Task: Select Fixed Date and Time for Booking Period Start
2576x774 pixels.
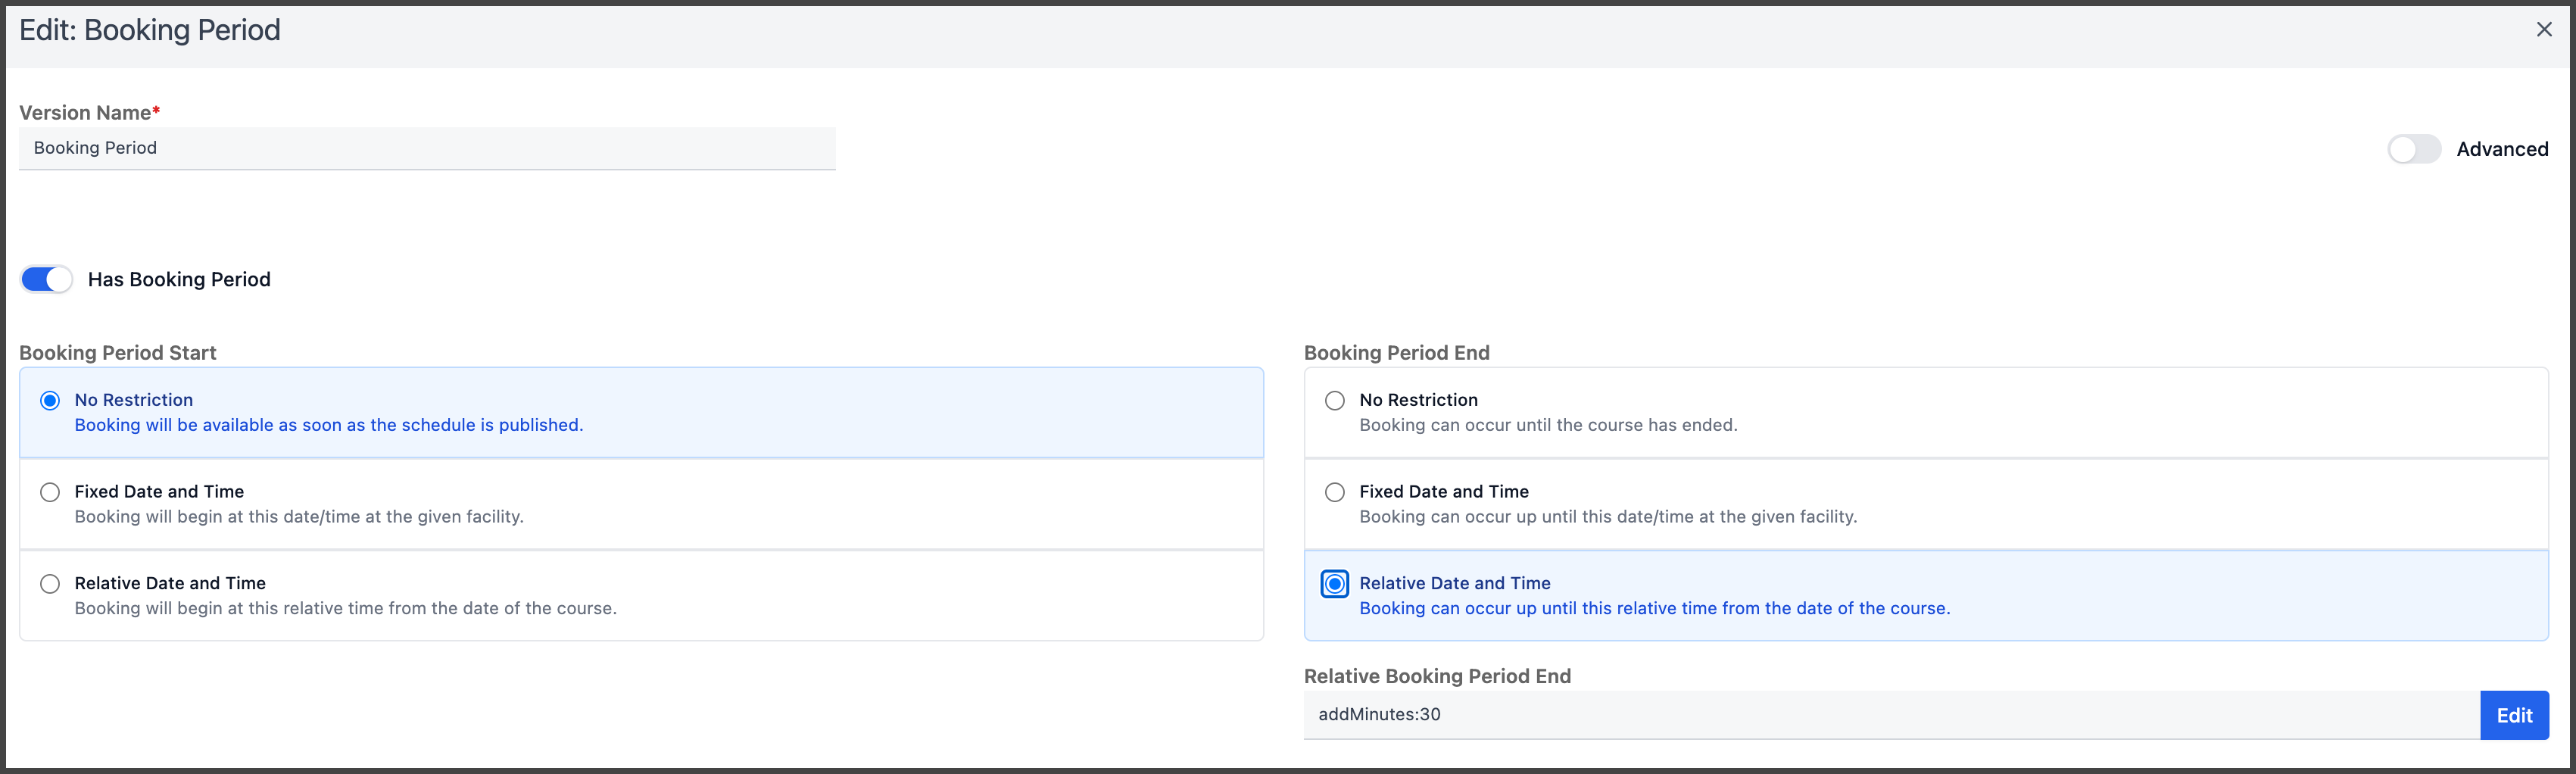Action: [50, 492]
